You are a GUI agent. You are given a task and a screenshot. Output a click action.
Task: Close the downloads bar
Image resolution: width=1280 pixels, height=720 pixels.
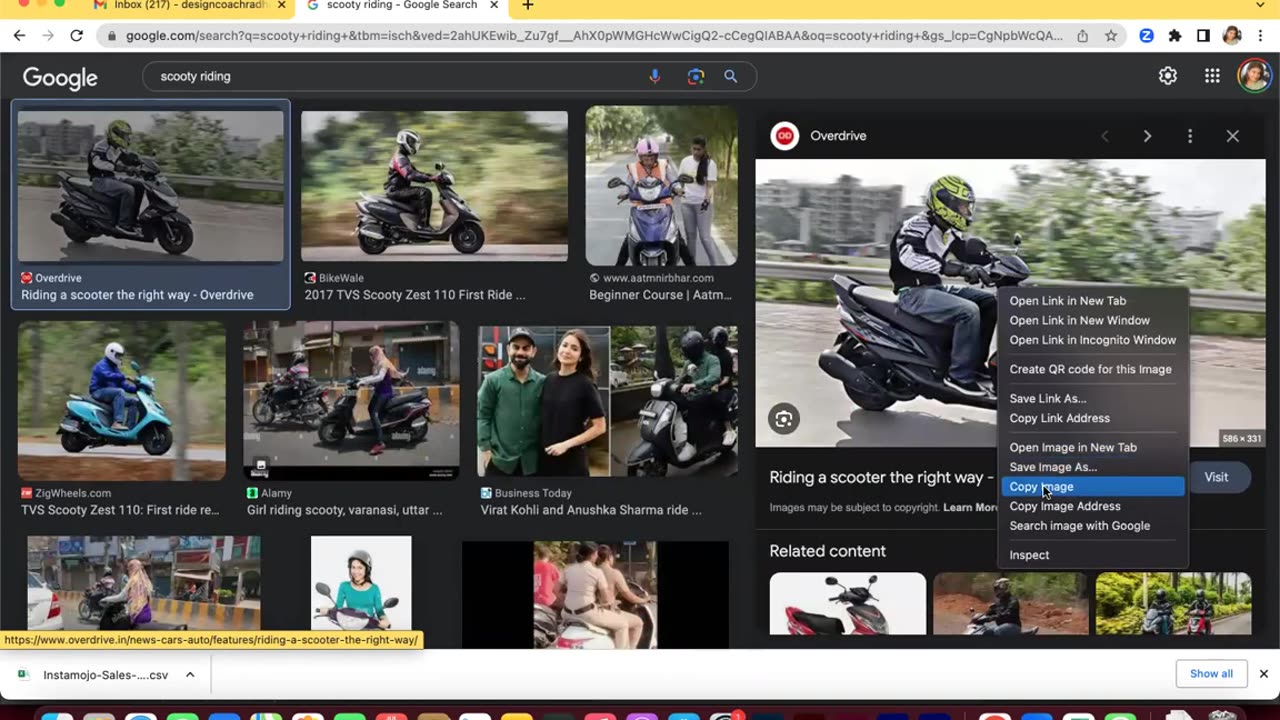point(1263,674)
